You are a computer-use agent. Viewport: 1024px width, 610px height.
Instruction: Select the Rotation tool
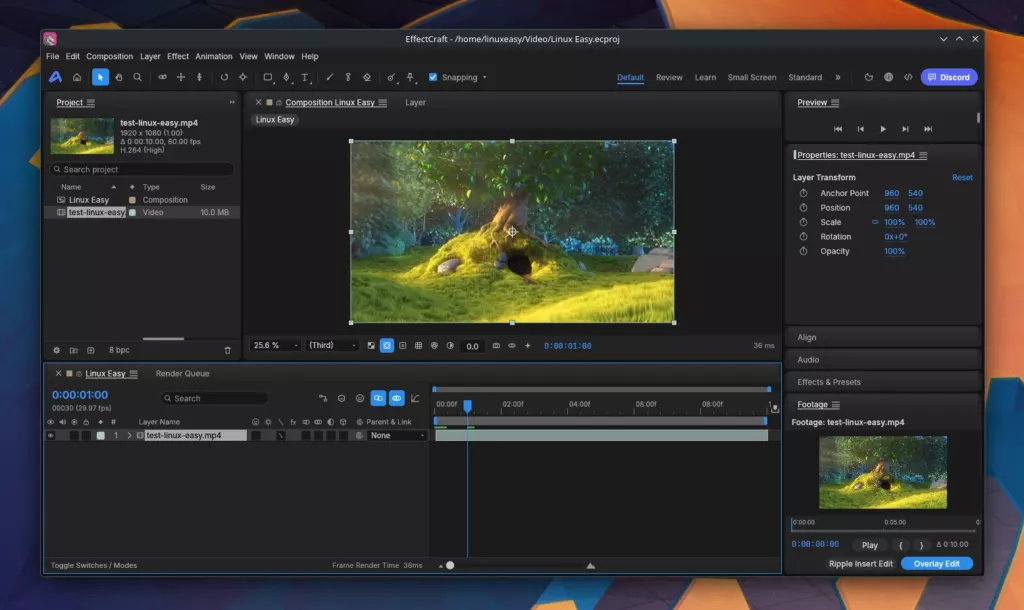click(x=224, y=77)
